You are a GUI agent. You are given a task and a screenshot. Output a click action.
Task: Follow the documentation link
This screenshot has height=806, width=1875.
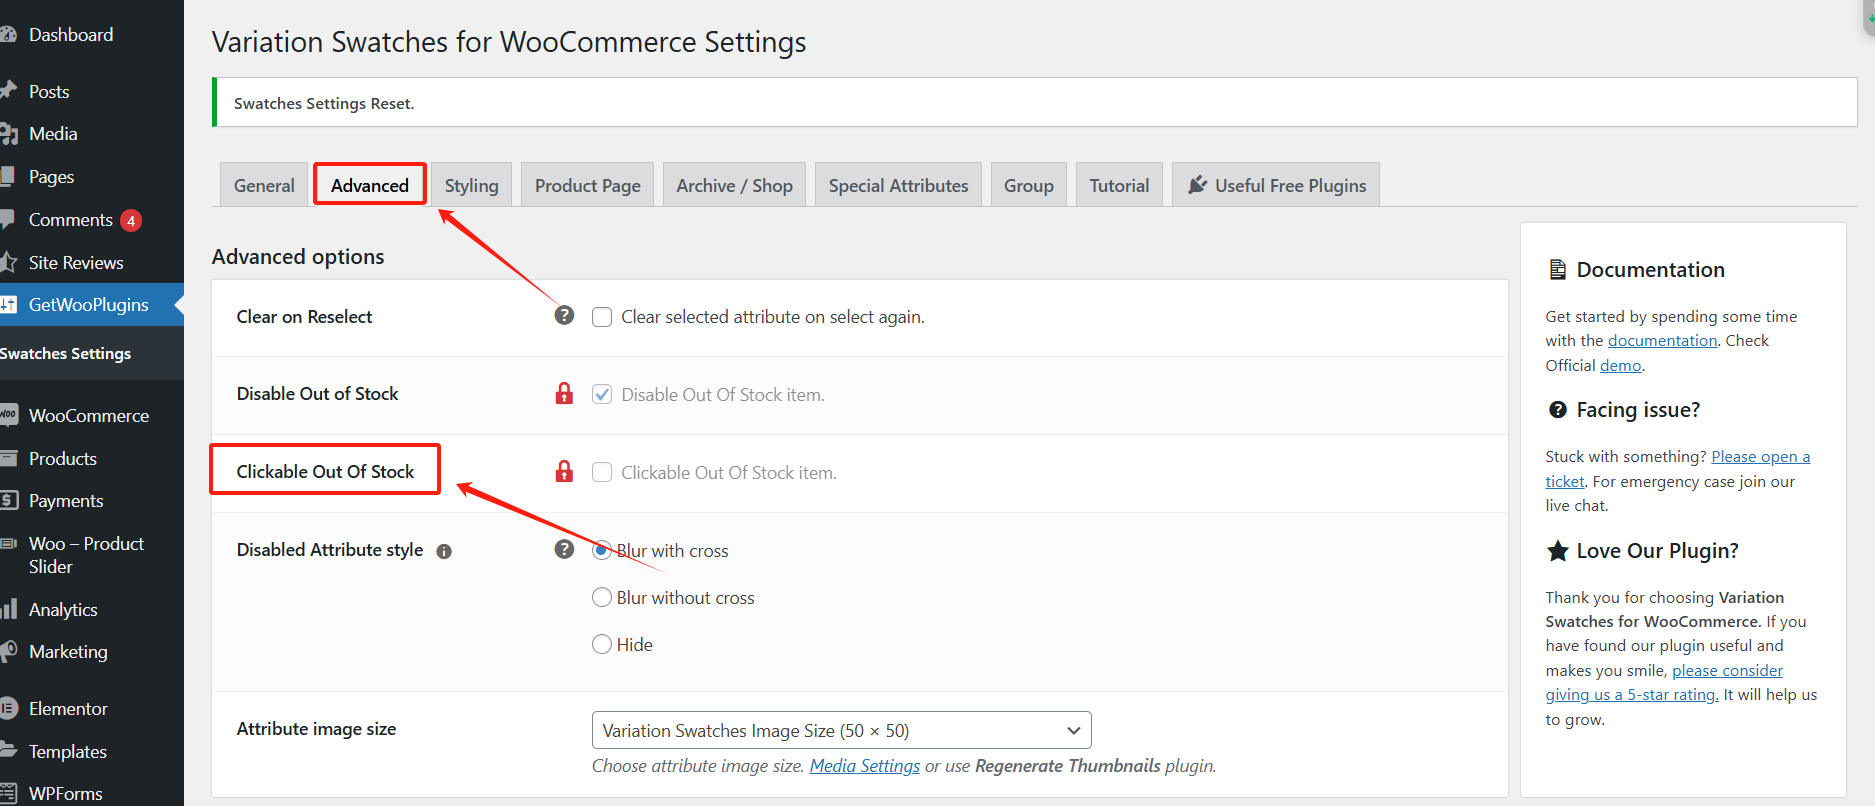click(x=1662, y=341)
